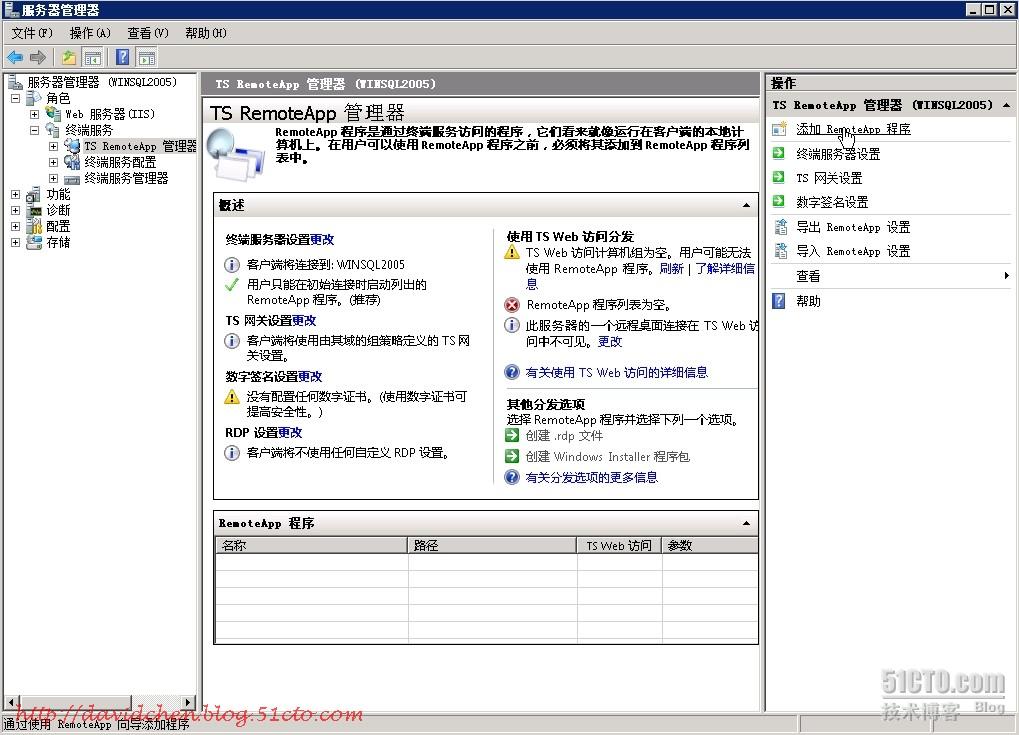The height and width of the screenshot is (735, 1019).
Task: Click the 更改 link next to RDP 设置
Action: [x=290, y=432]
